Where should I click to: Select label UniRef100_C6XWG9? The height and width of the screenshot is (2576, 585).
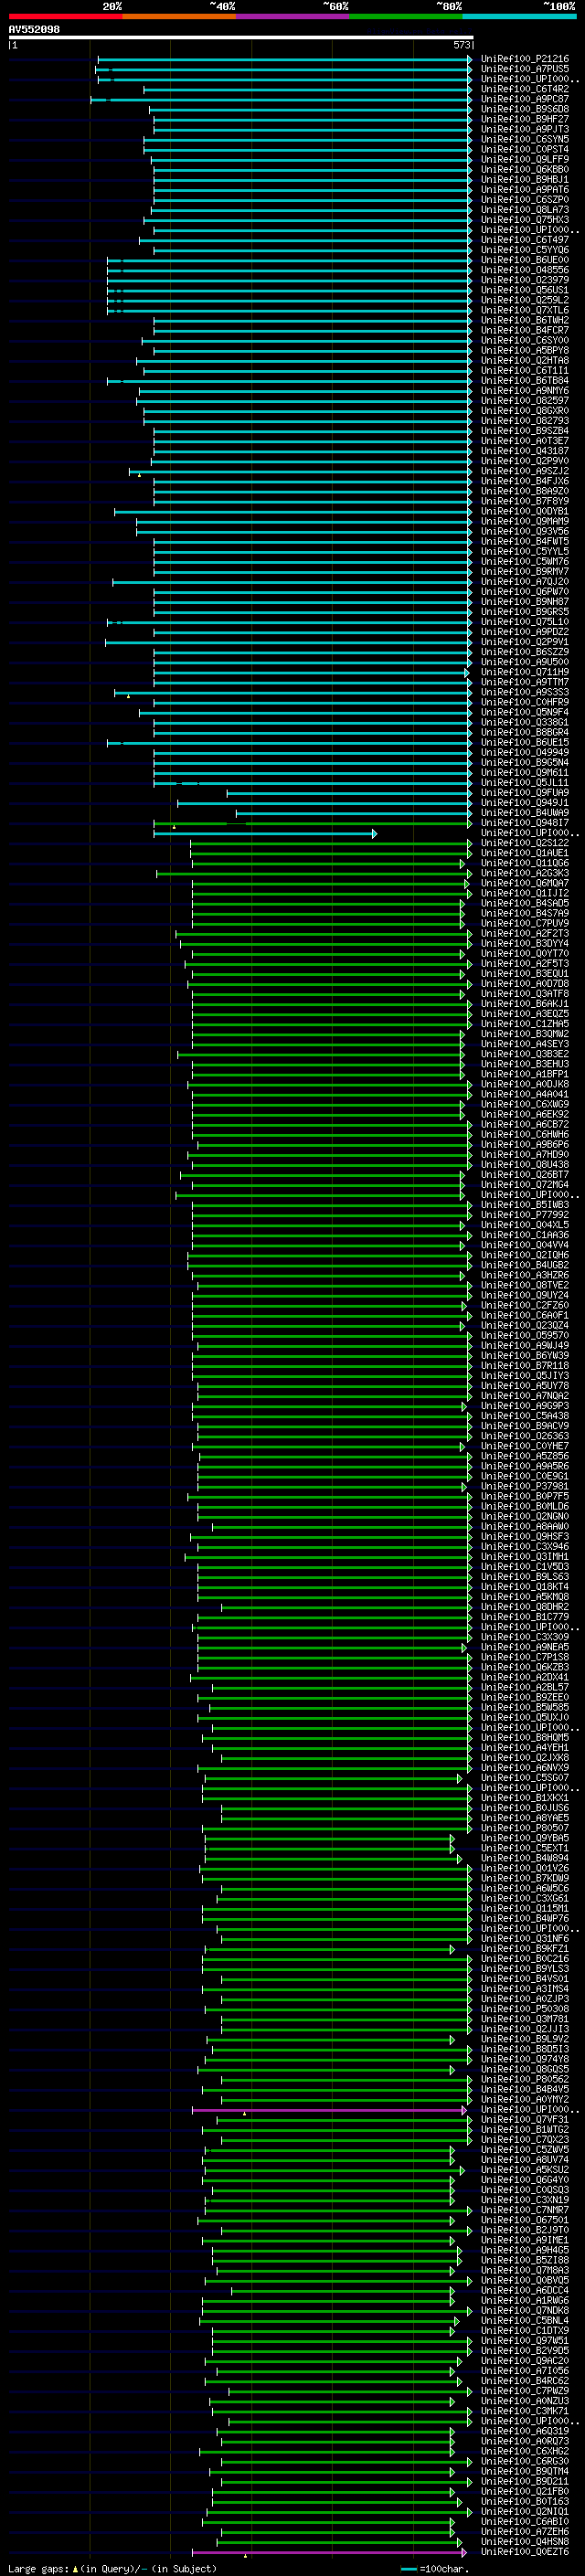(524, 1104)
